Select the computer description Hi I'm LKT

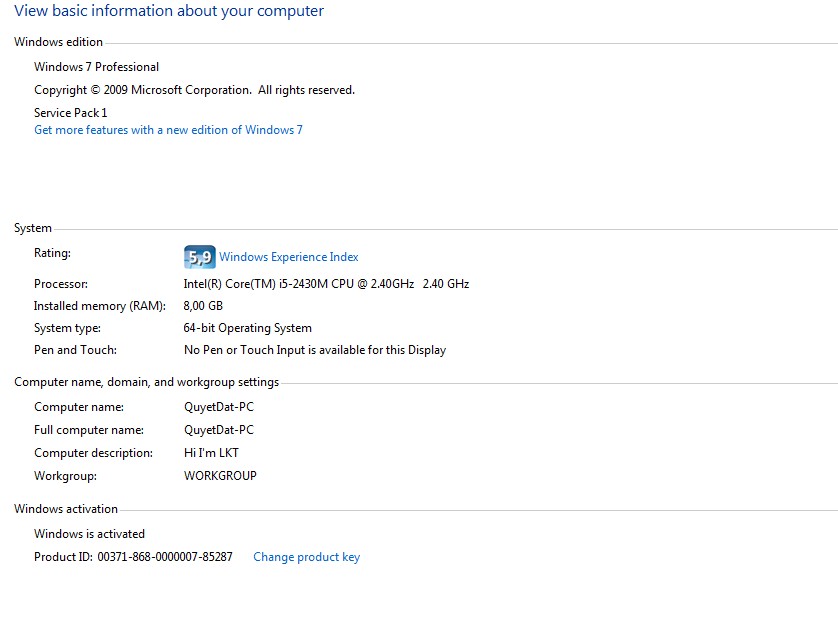pyautogui.click(x=211, y=453)
